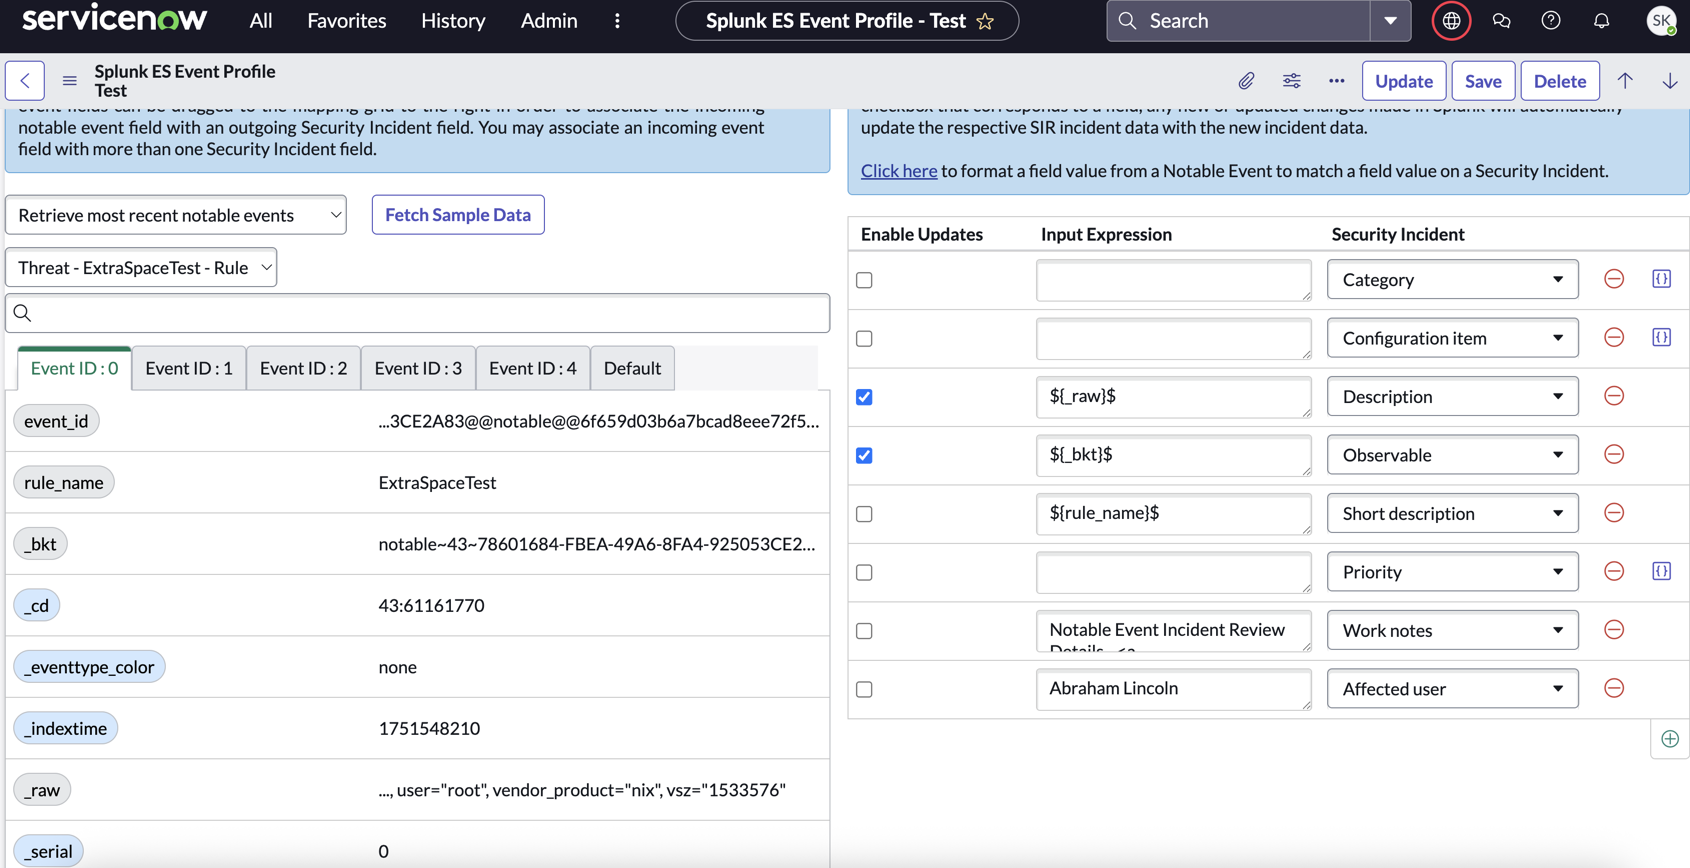Remove the Short description mapping row

pos(1614,513)
